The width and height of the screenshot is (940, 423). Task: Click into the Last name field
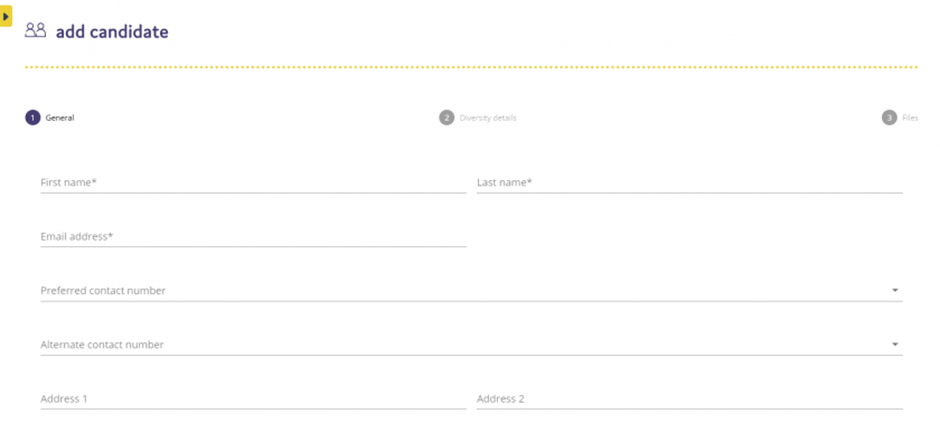coord(689,182)
